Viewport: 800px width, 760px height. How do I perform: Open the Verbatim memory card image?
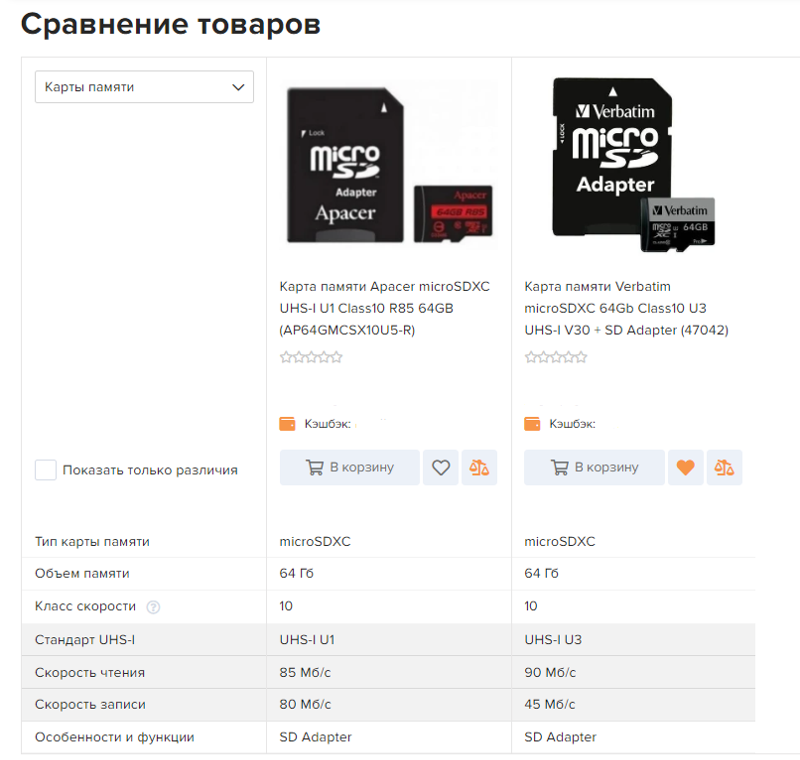(x=633, y=165)
